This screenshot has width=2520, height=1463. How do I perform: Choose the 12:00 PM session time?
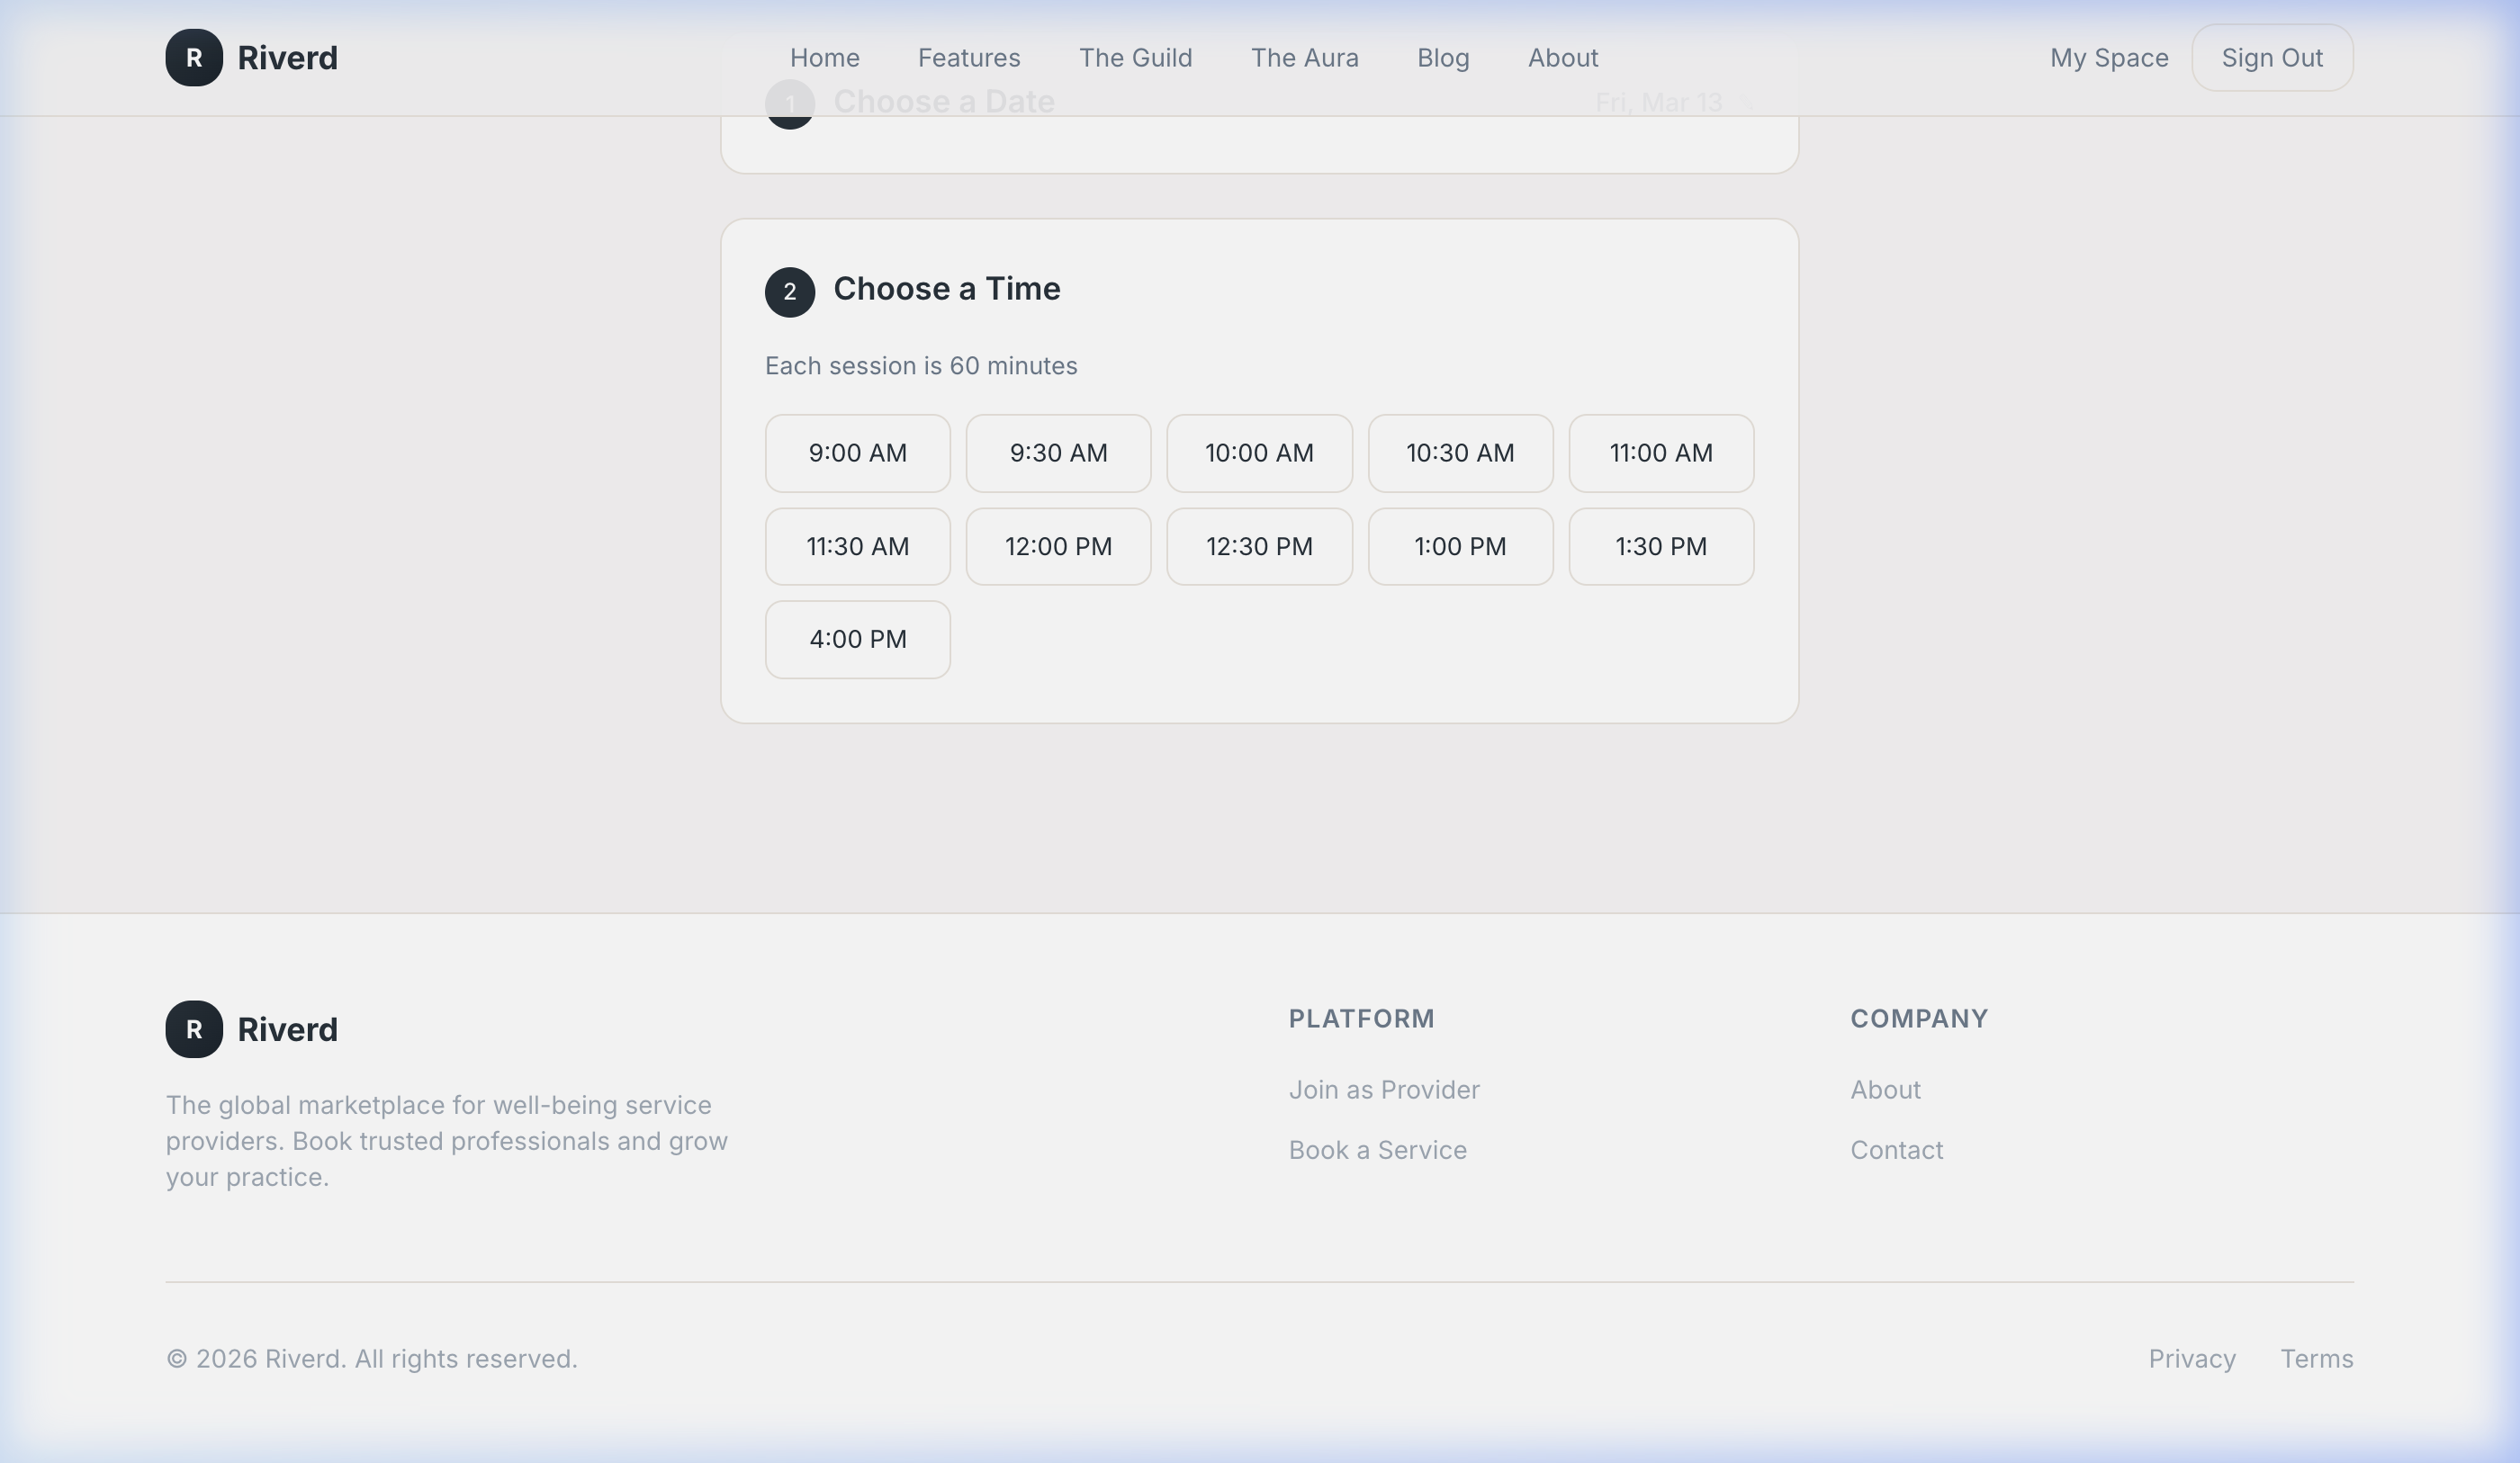click(1058, 546)
